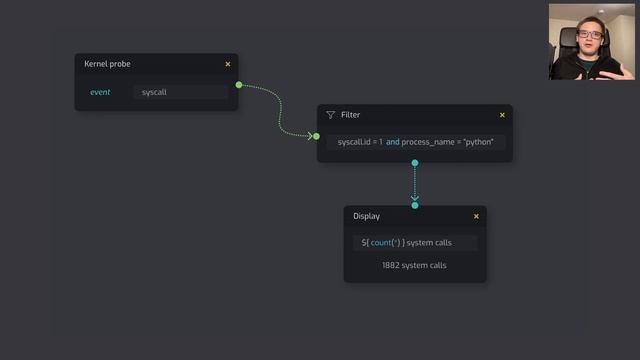This screenshot has height=360, width=640.
Task: Click the Kernel probe node title
Action: (x=107, y=64)
